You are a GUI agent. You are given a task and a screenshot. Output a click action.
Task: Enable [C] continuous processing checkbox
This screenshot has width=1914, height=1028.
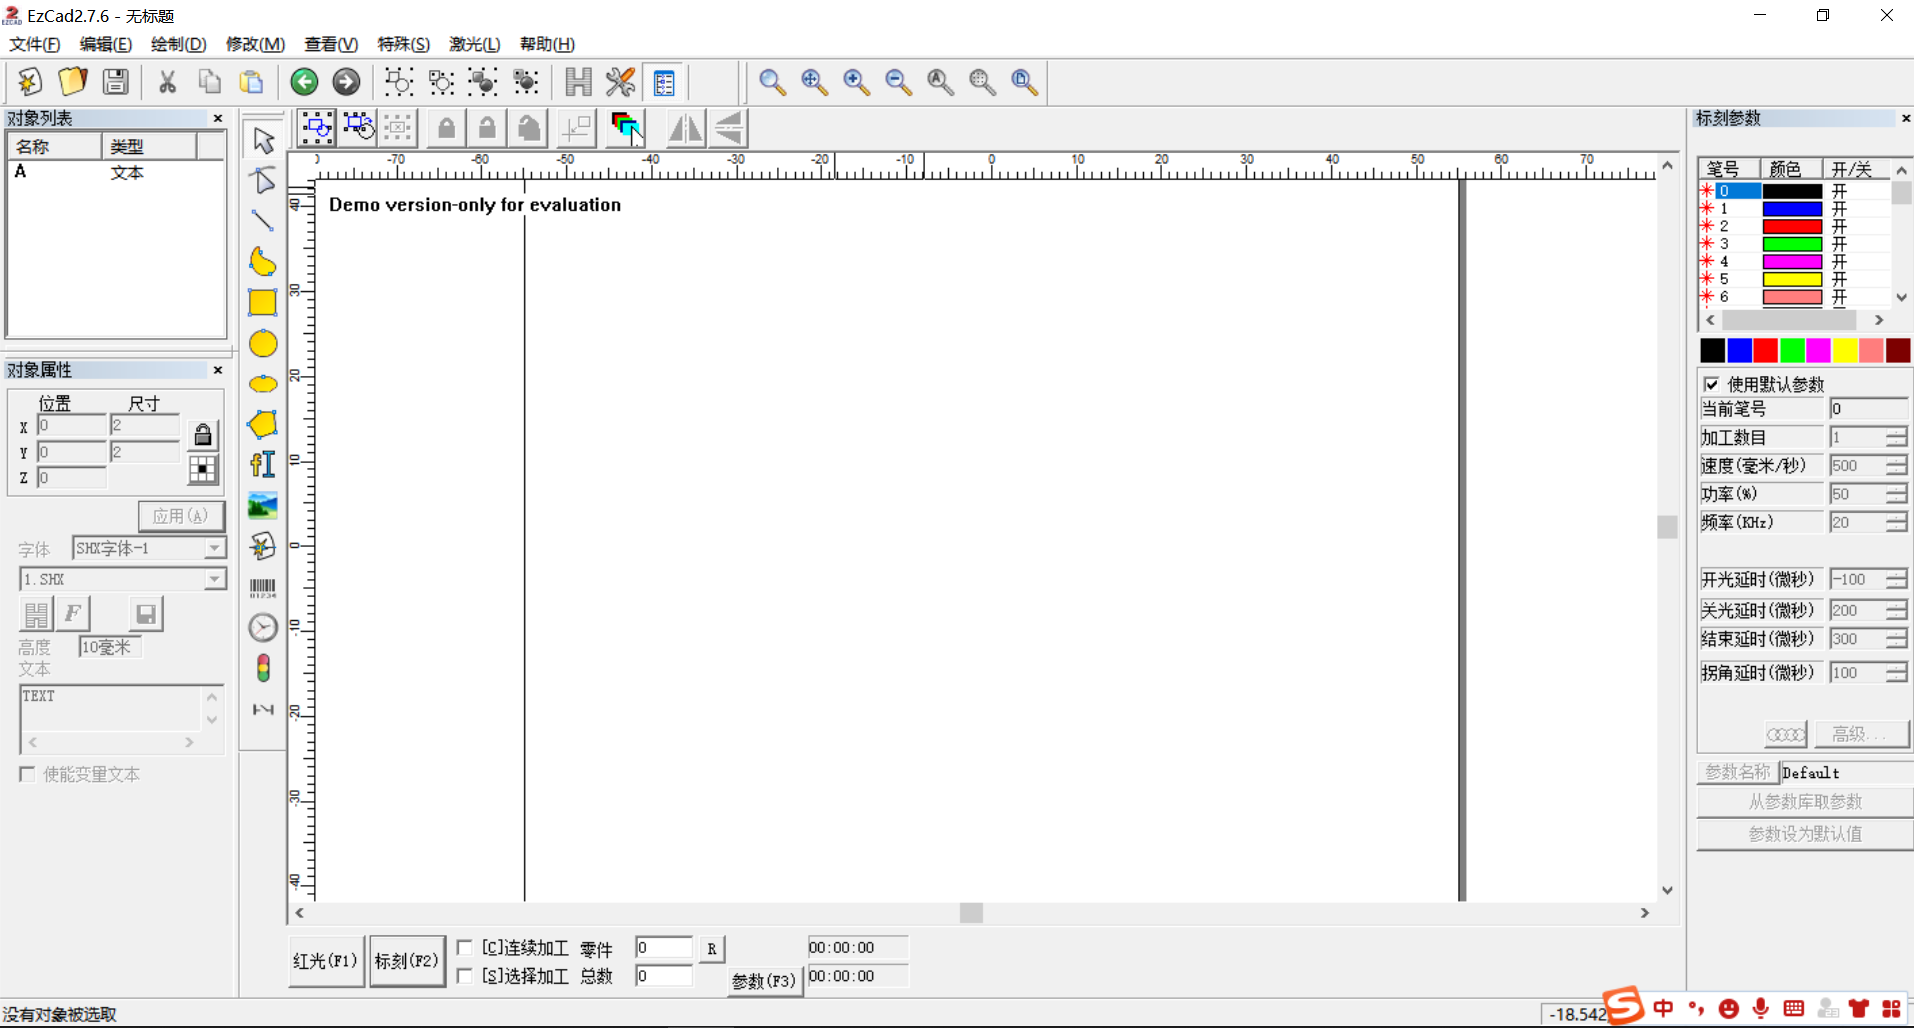click(x=465, y=947)
